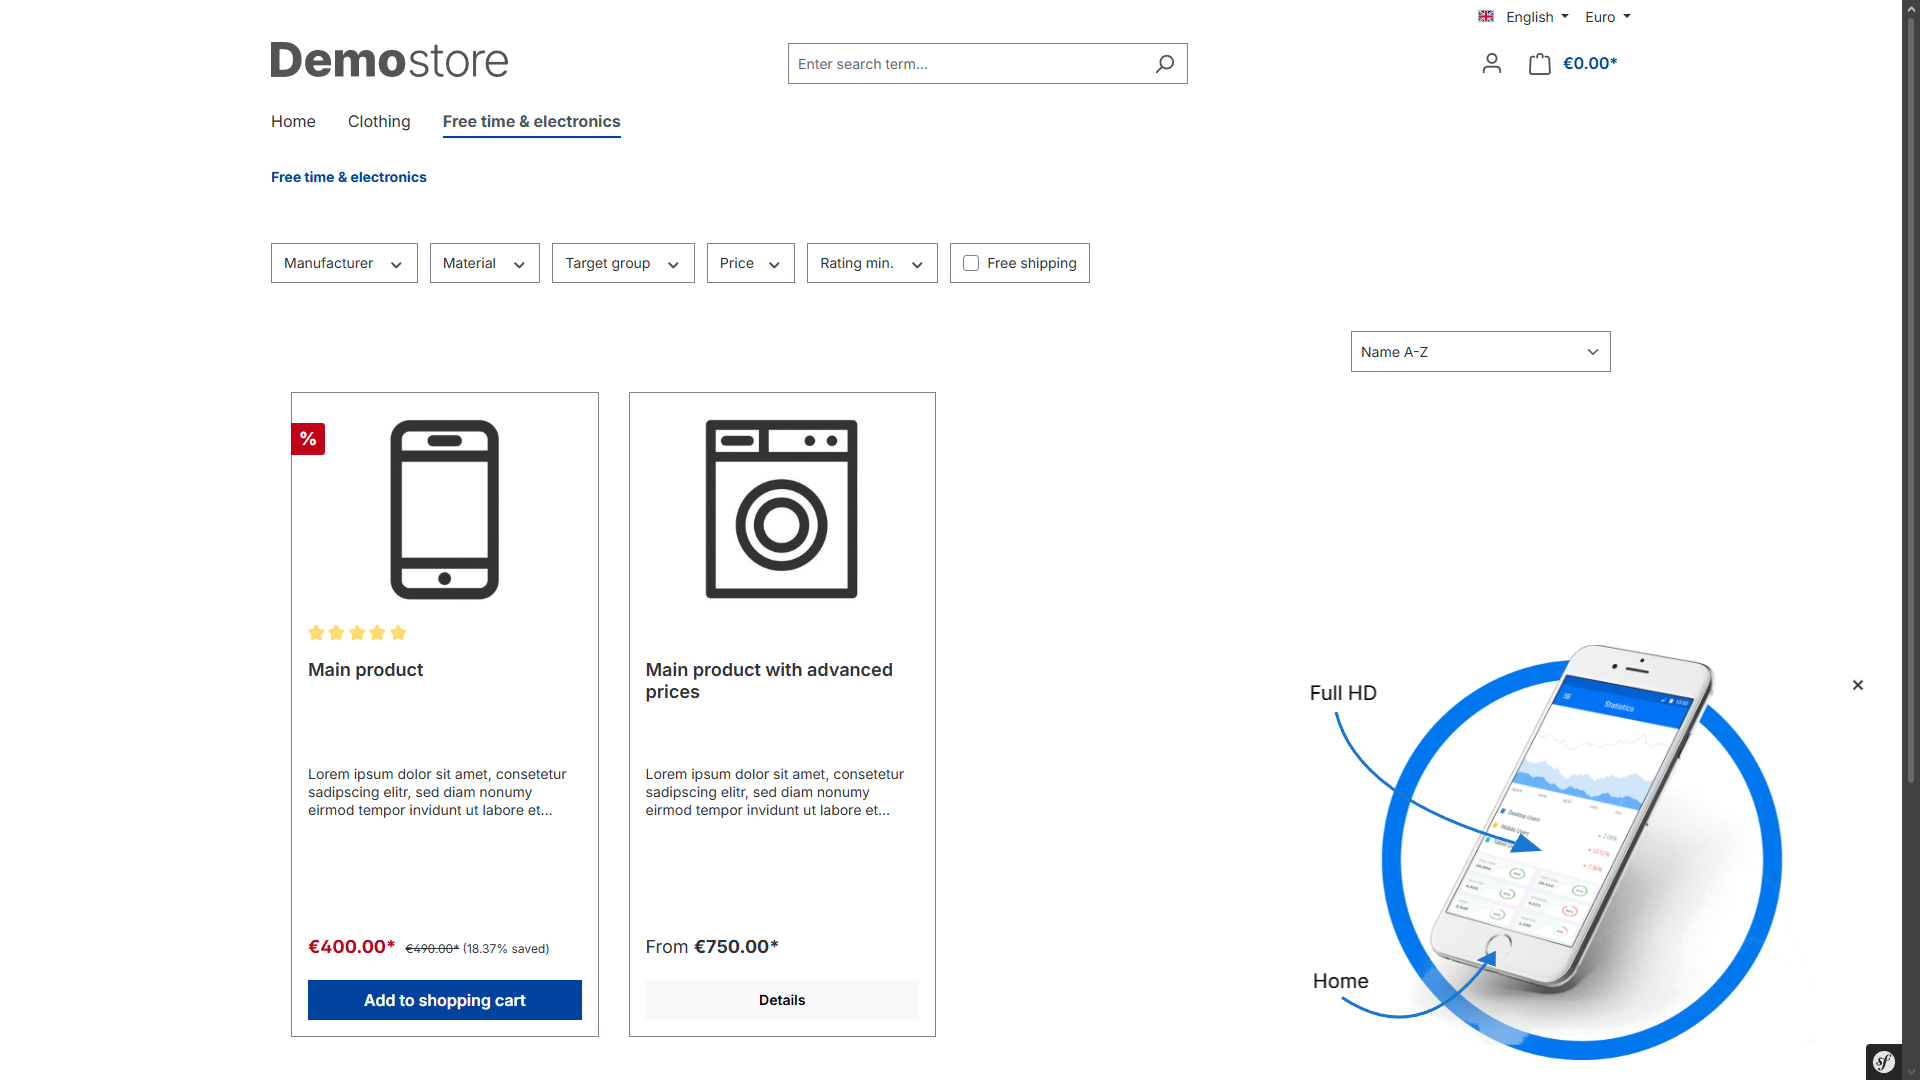The height and width of the screenshot is (1080, 1920).
Task: Open Details of advanced prices product
Action: (782, 1000)
